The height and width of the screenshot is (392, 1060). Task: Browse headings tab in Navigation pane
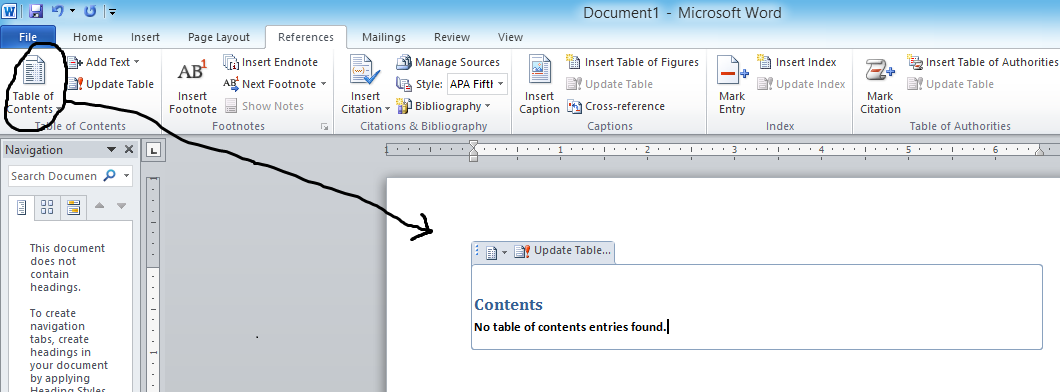point(22,207)
